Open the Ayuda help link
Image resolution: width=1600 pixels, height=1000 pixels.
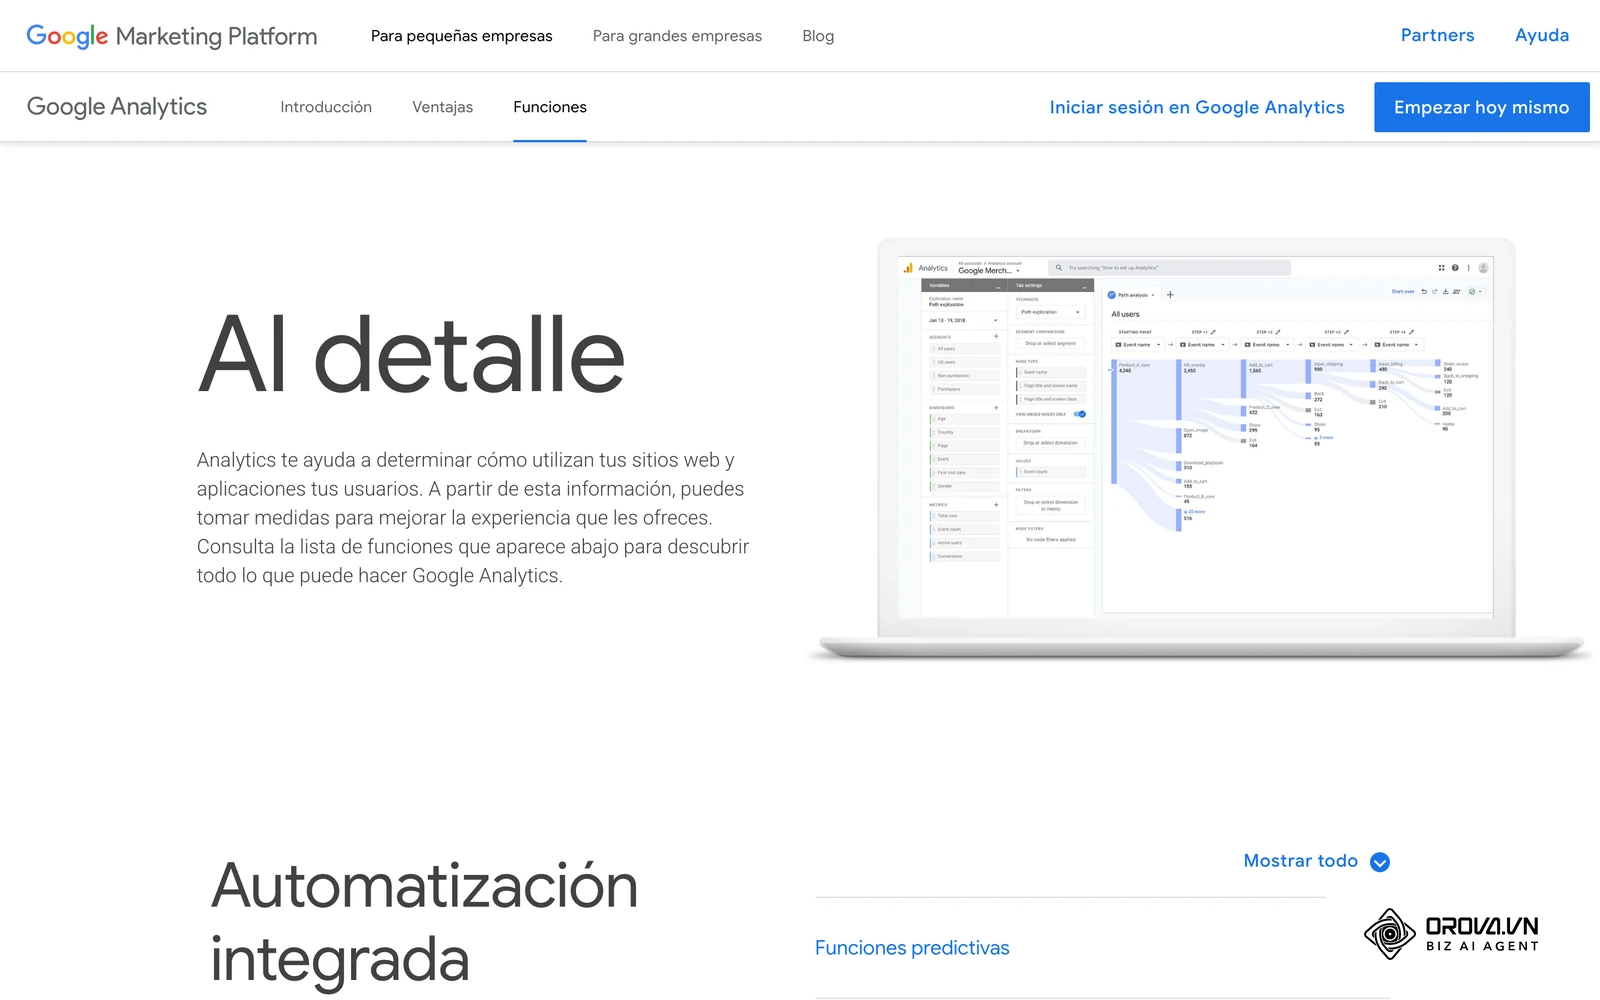pyautogui.click(x=1542, y=35)
